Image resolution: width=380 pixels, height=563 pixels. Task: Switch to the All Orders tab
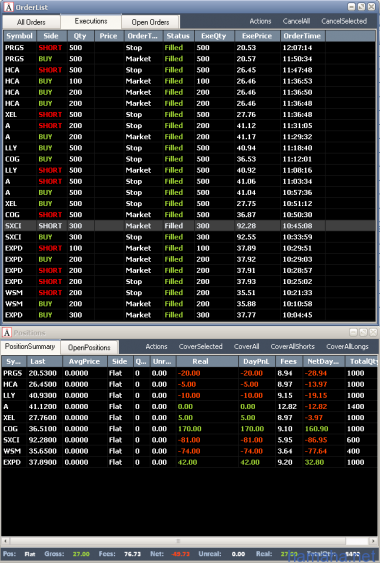point(31,22)
